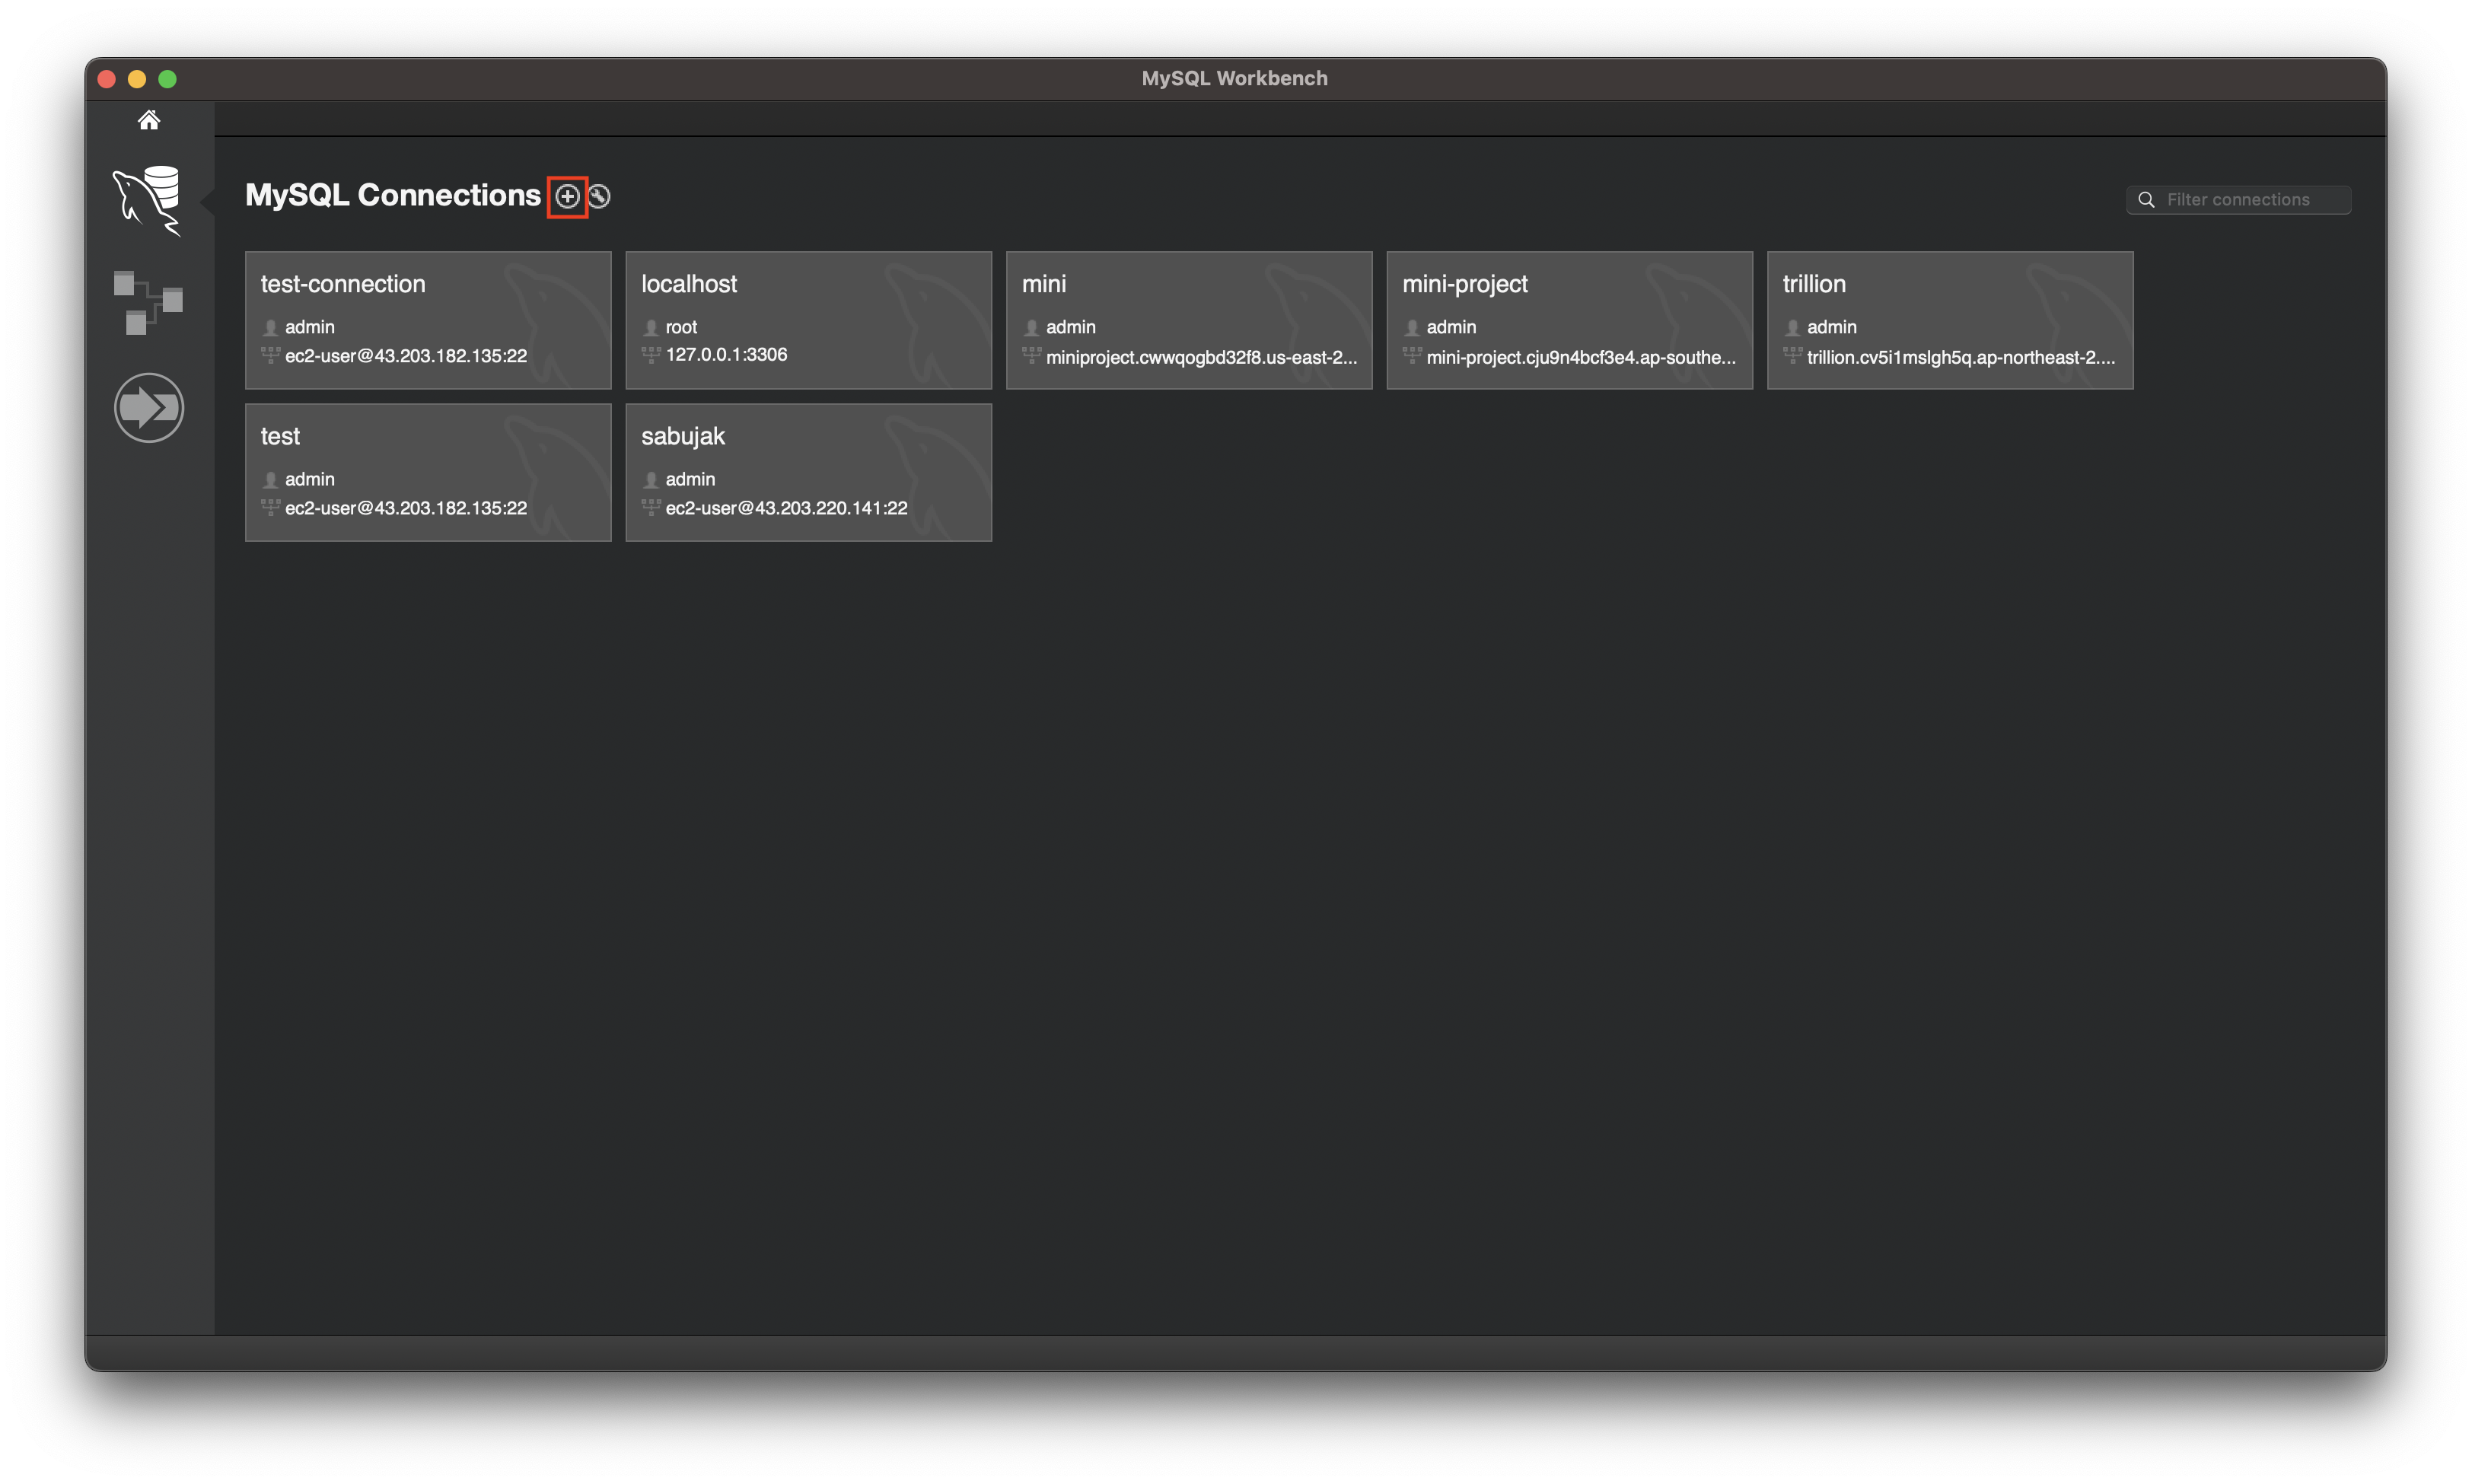Open the localhost connection tile

click(808, 320)
